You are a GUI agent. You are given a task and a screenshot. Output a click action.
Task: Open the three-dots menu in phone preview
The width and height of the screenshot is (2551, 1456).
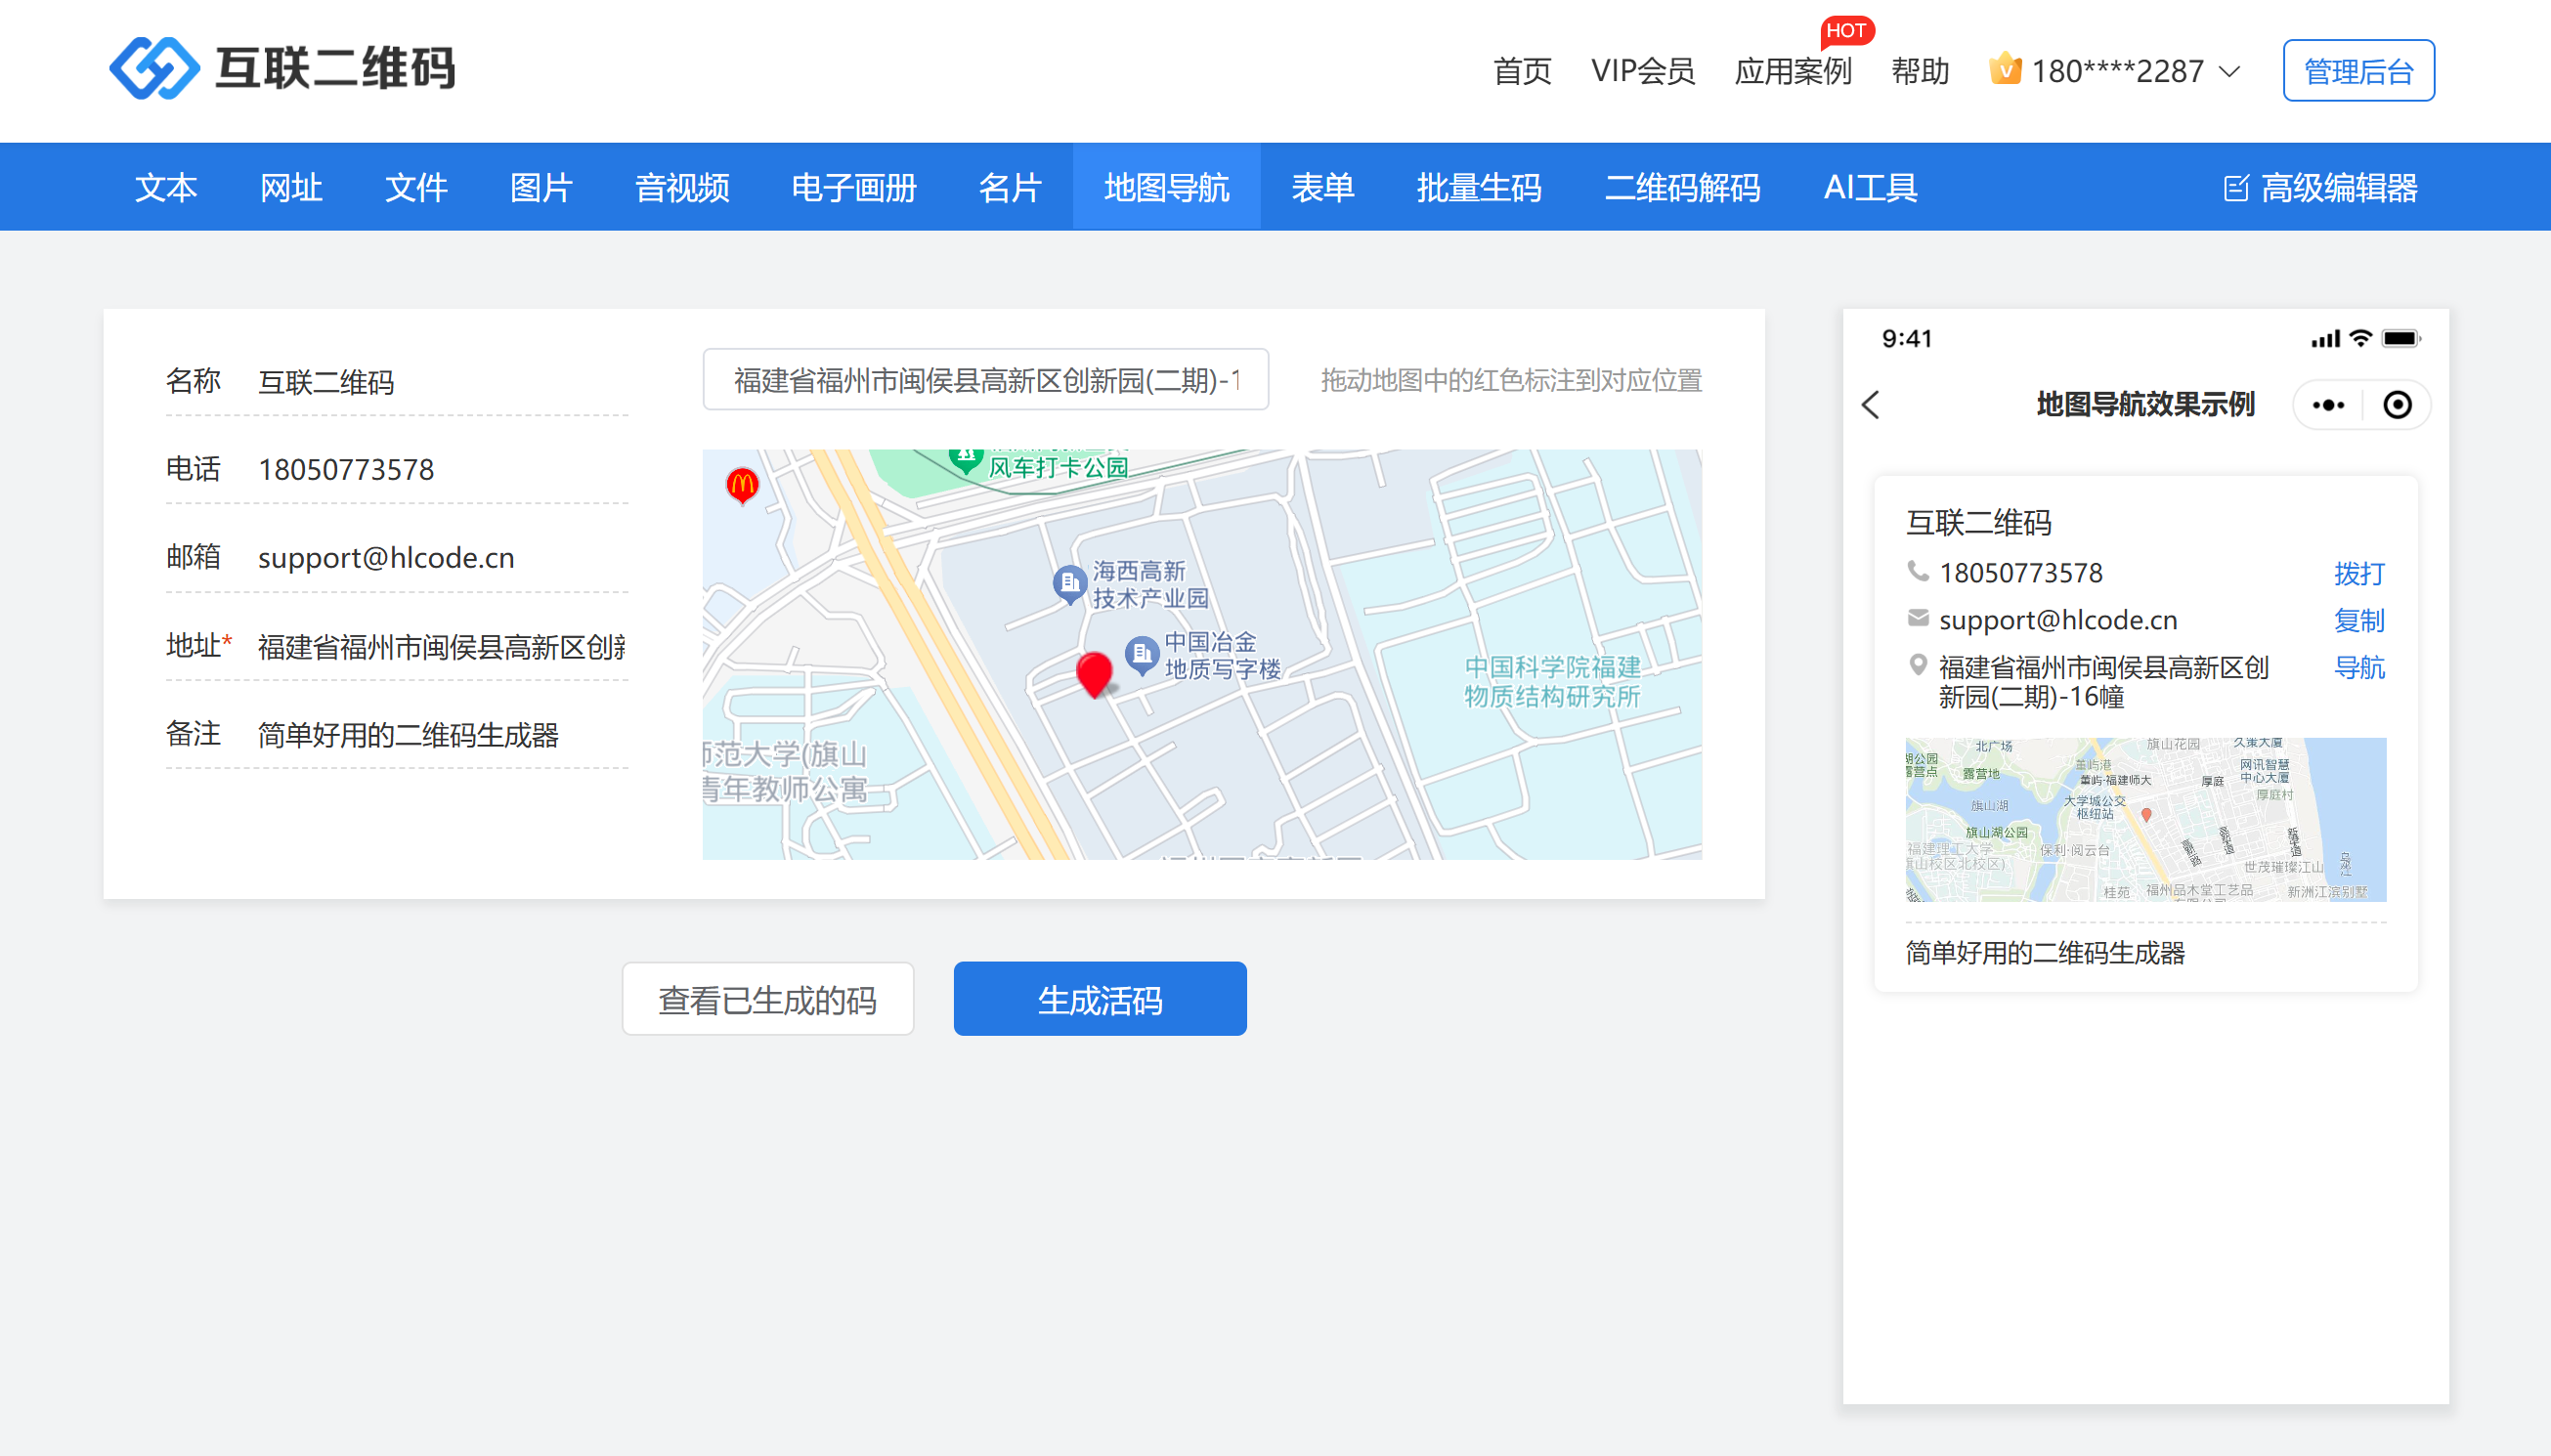coord(2328,405)
